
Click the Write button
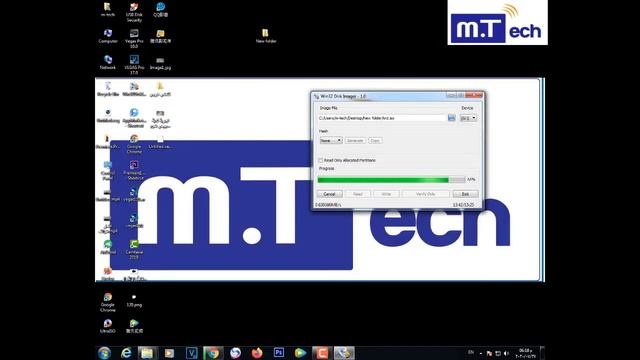click(386, 194)
